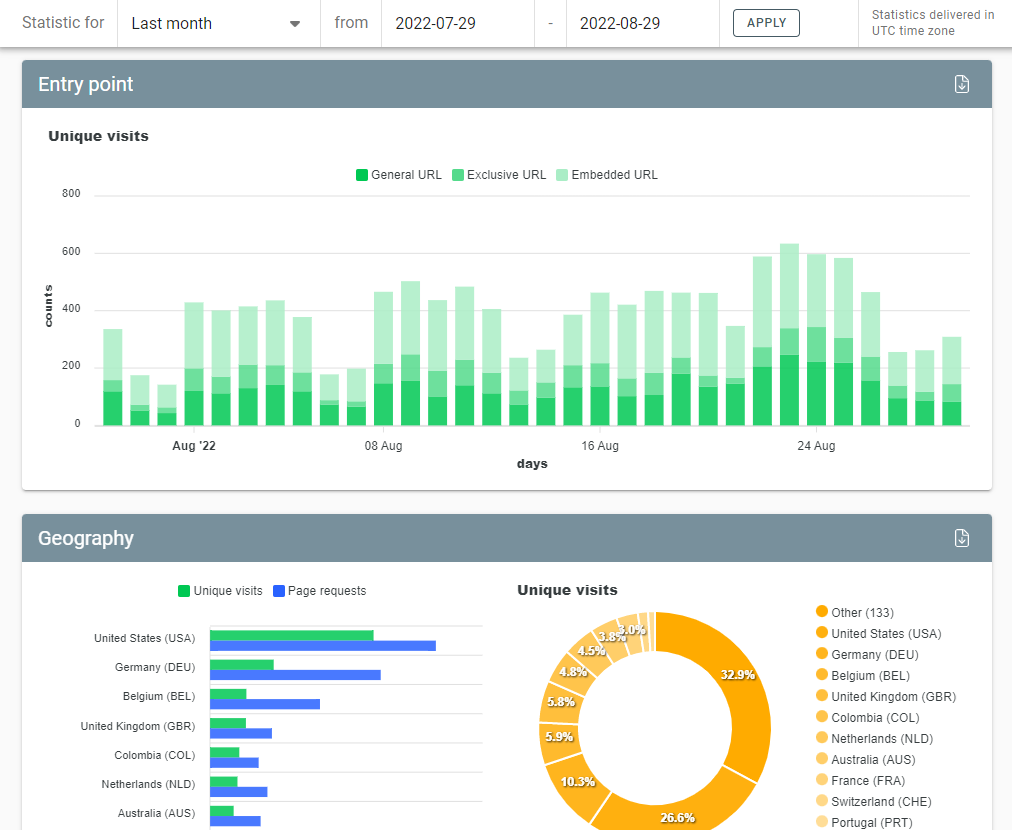1012x830 pixels.
Task: Click the 'Statistics delivered in UTC time zone' note
Action: coord(932,23)
